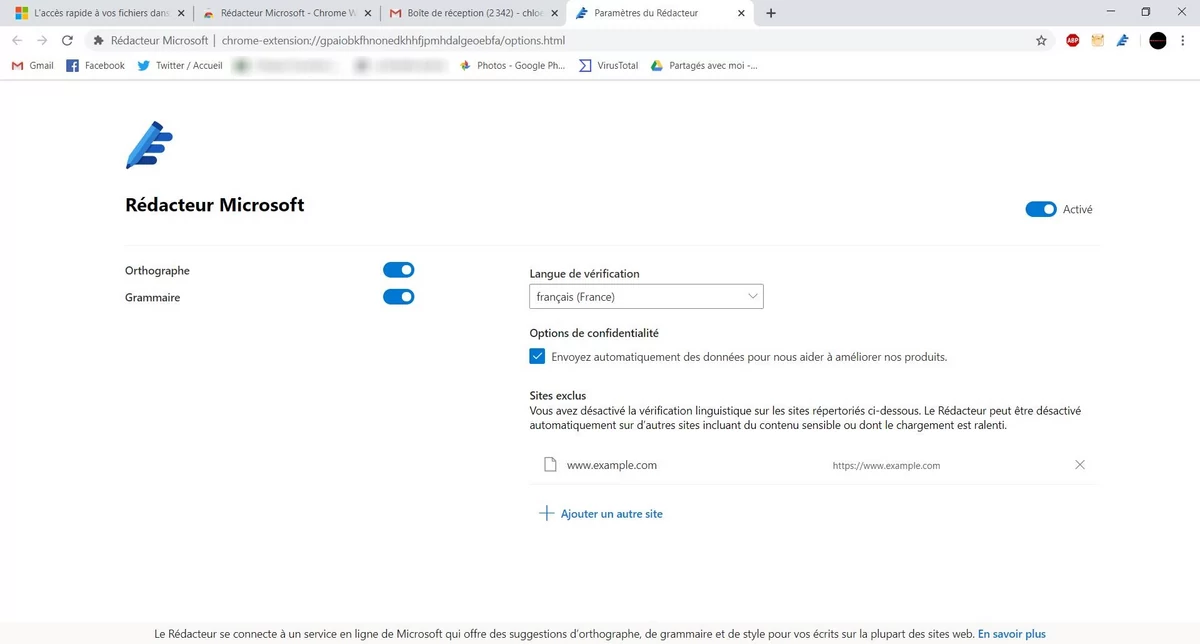
Task: Open the Gmail bookmark
Action: coord(33,65)
